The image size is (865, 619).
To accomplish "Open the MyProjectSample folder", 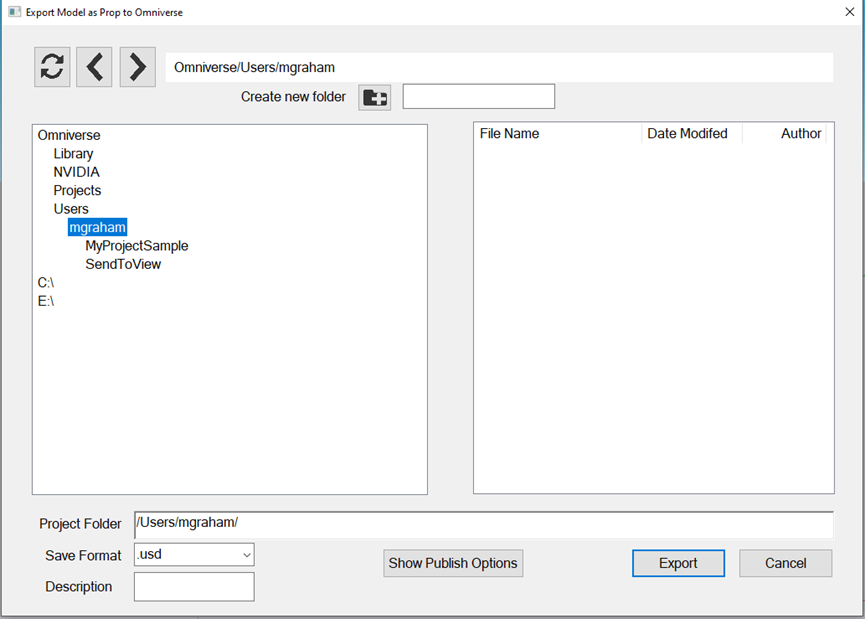I will tap(137, 246).
